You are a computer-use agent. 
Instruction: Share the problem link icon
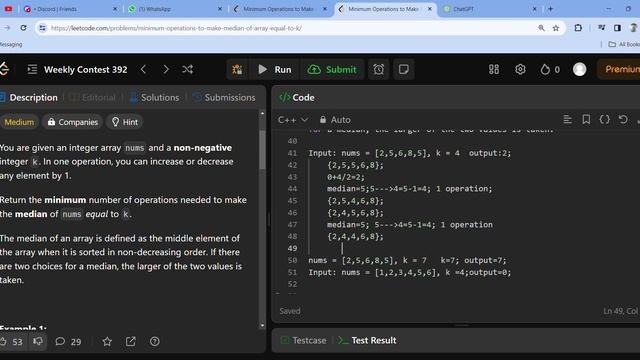[x=131, y=341]
